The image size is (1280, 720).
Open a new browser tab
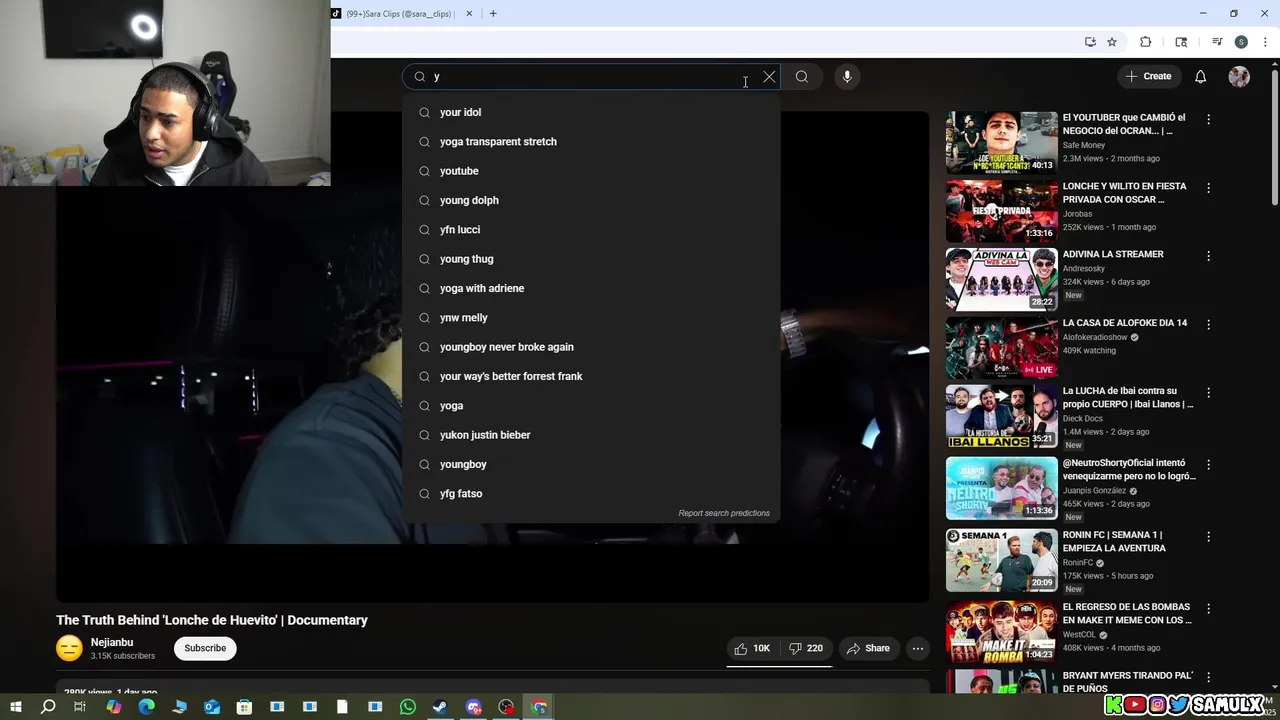point(493,13)
